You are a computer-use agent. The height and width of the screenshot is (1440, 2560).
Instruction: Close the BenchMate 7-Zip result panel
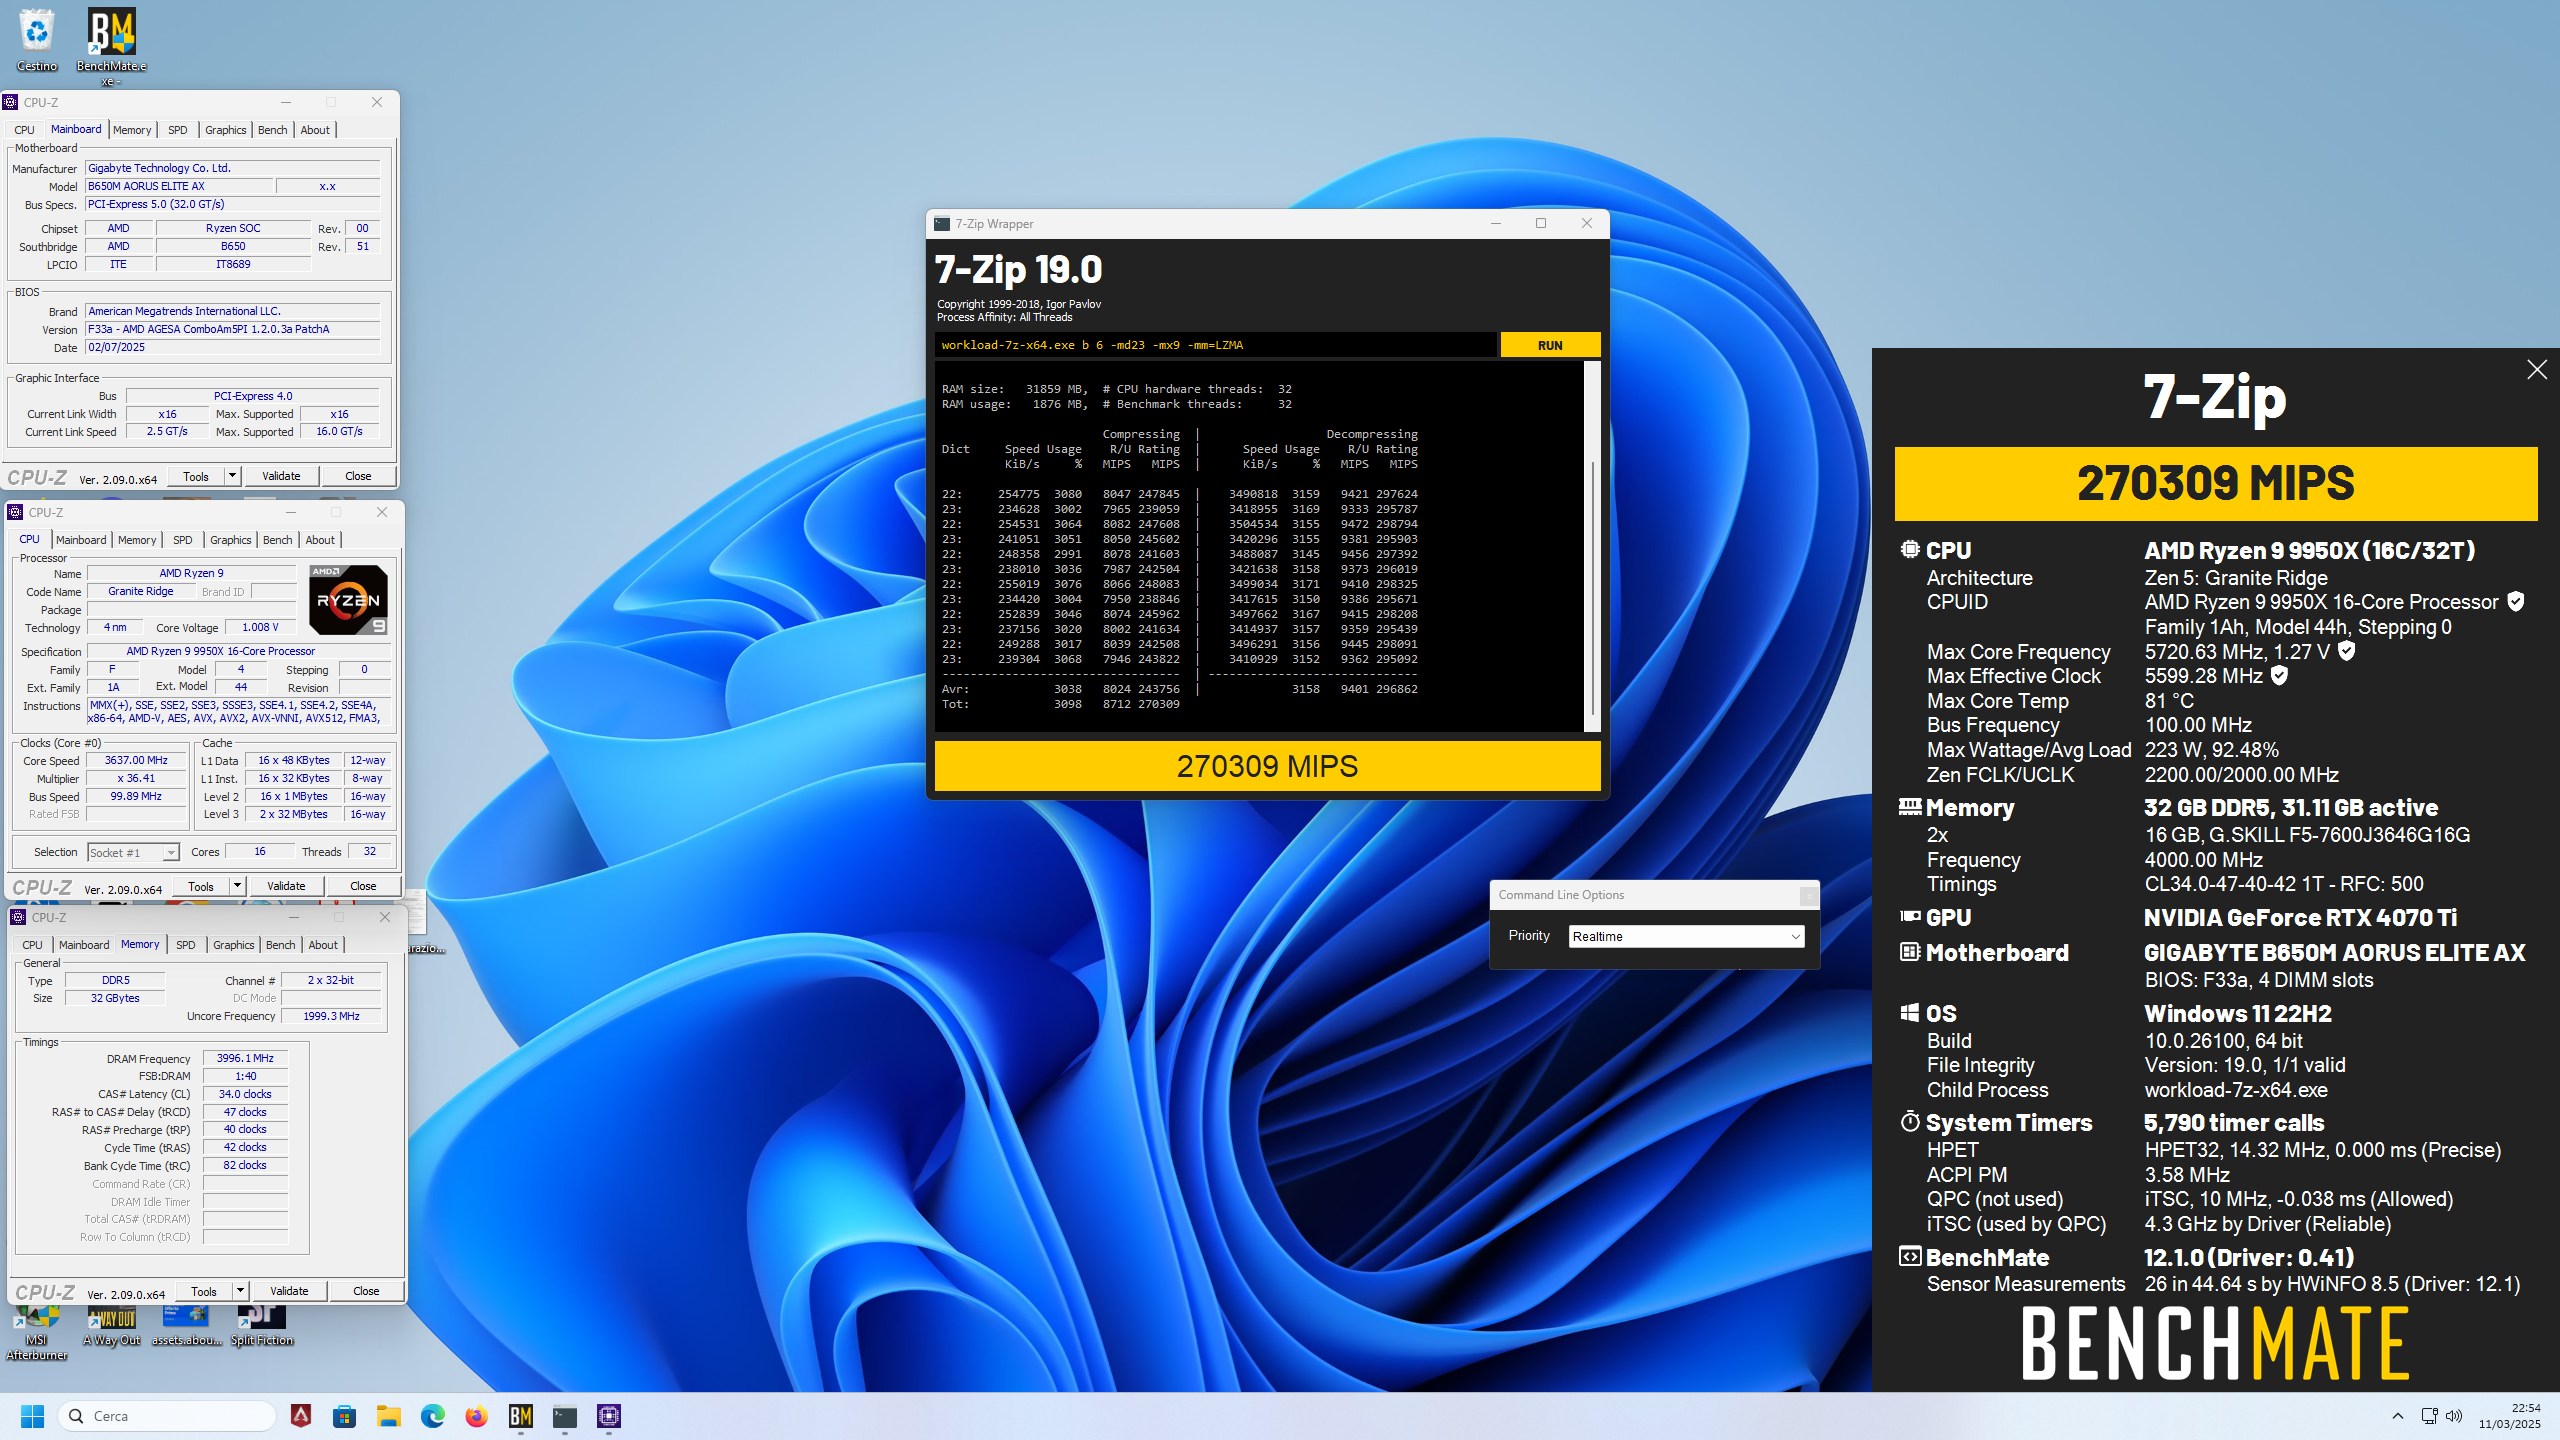pyautogui.click(x=2537, y=370)
